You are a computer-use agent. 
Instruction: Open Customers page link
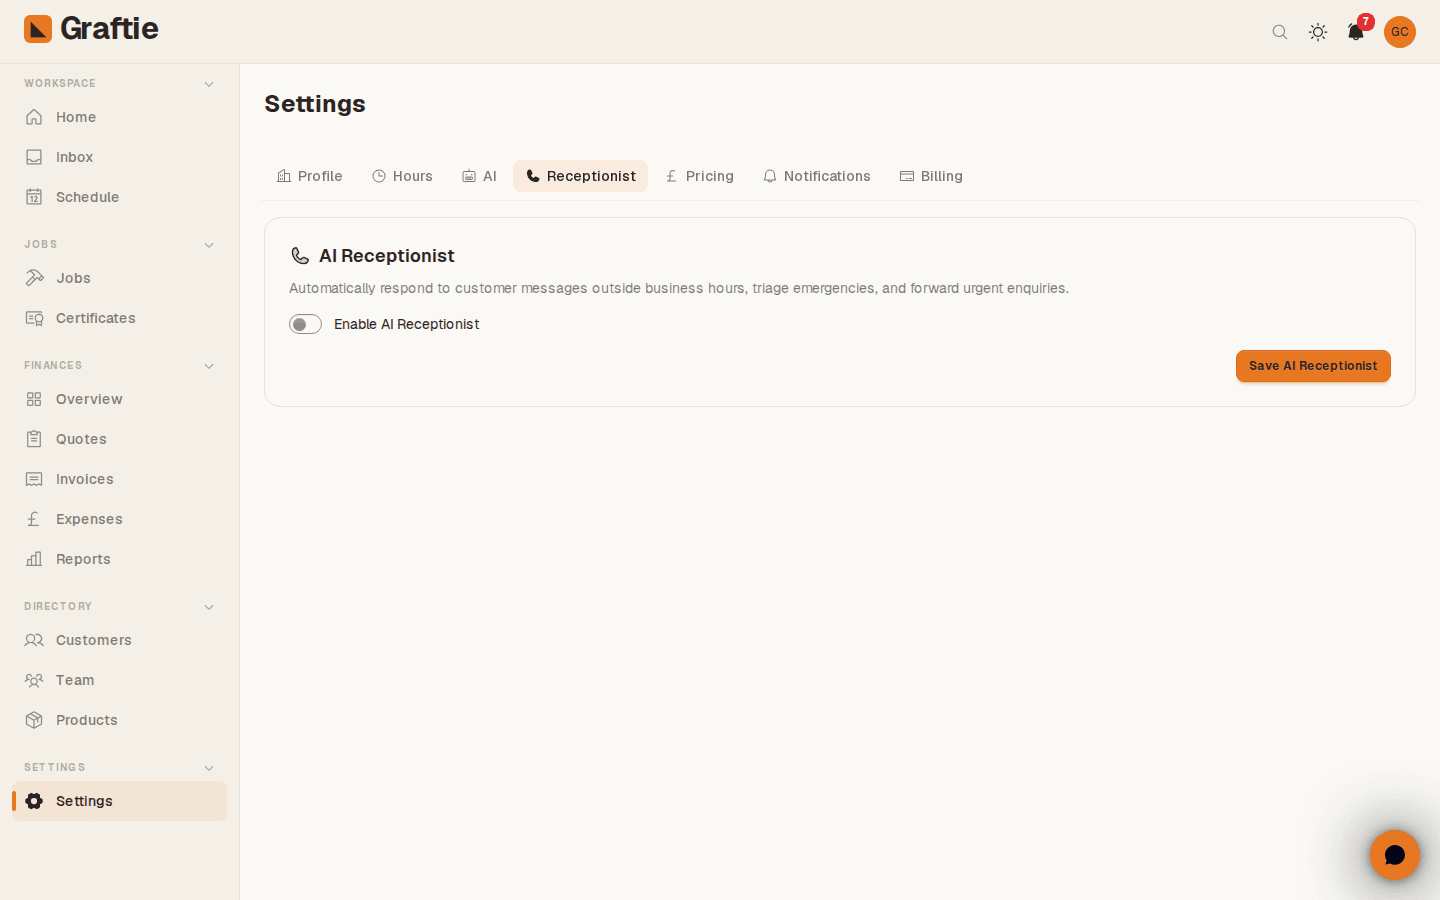tap(119, 640)
